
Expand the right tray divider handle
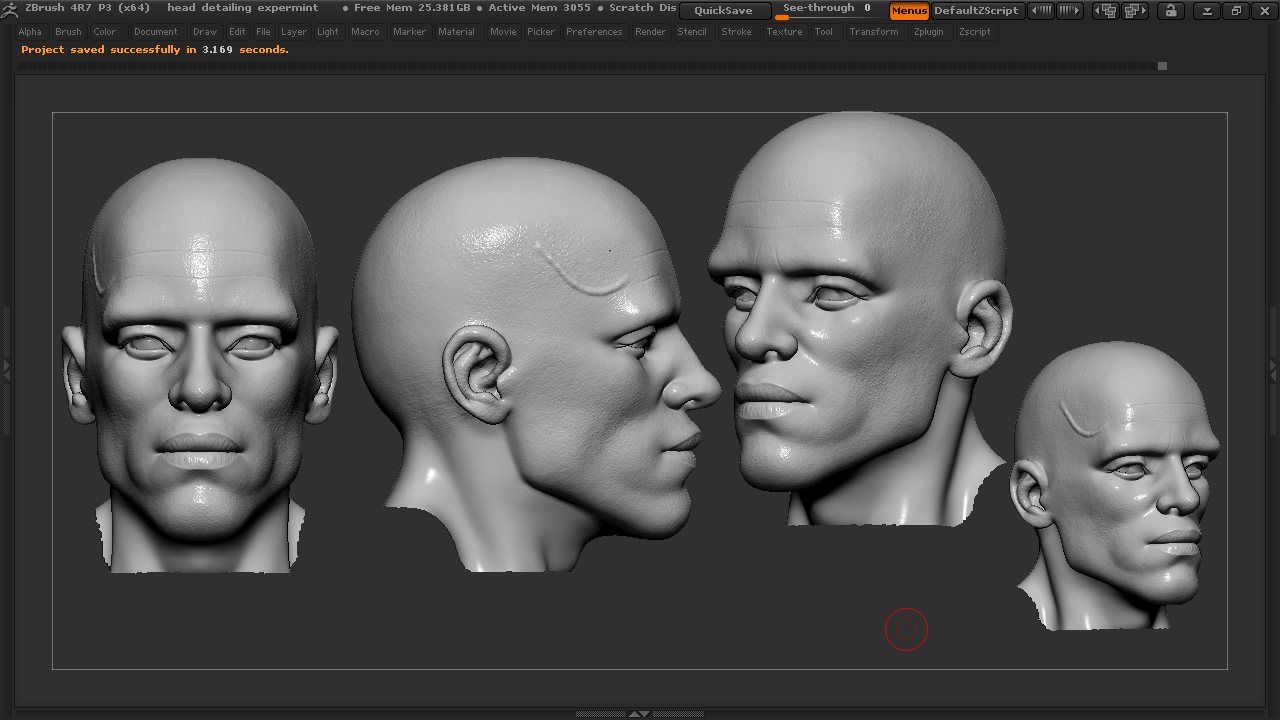pyautogui.click(x=1273, y=370)
